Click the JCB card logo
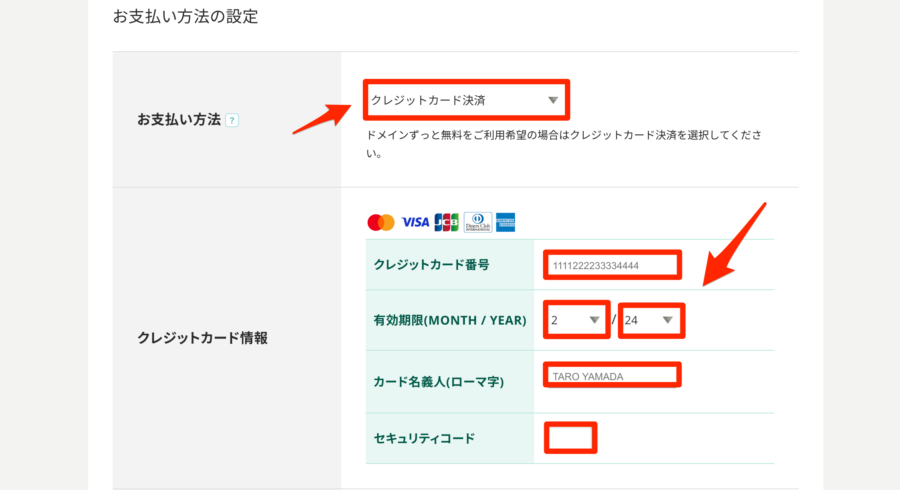This screenshot has height=490, width=900. coord(446,222)
